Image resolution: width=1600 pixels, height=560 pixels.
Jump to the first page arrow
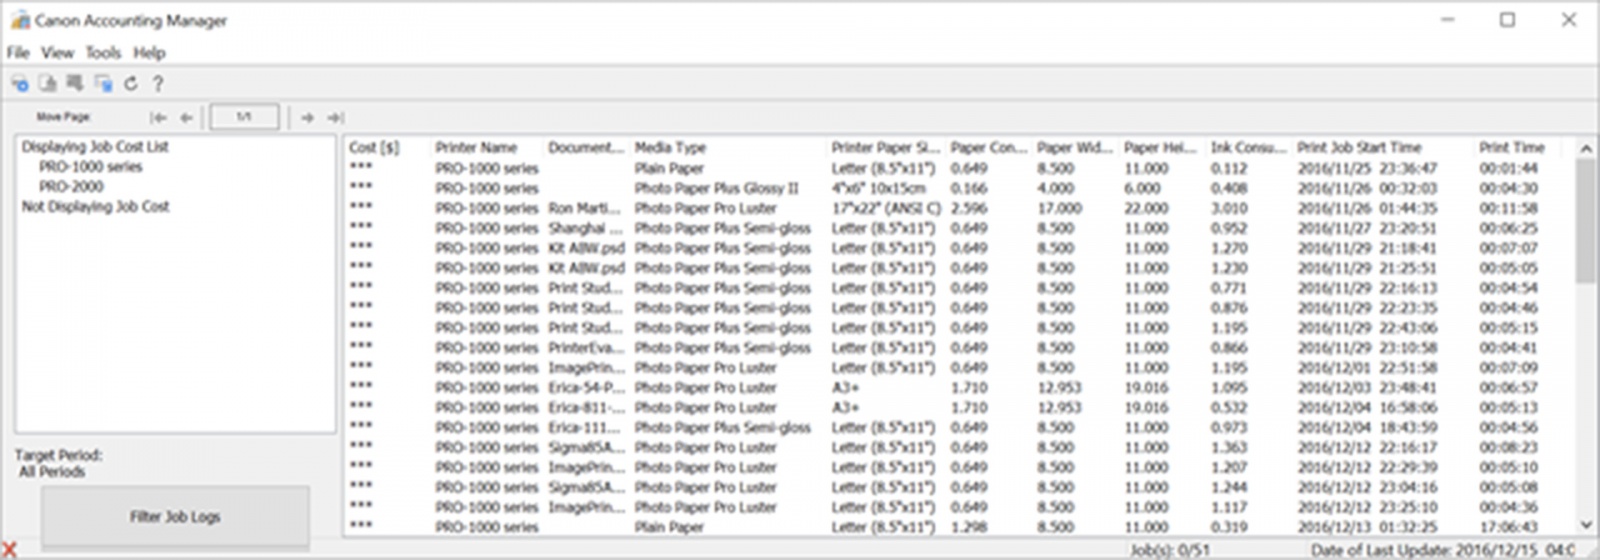pos(158,117)
